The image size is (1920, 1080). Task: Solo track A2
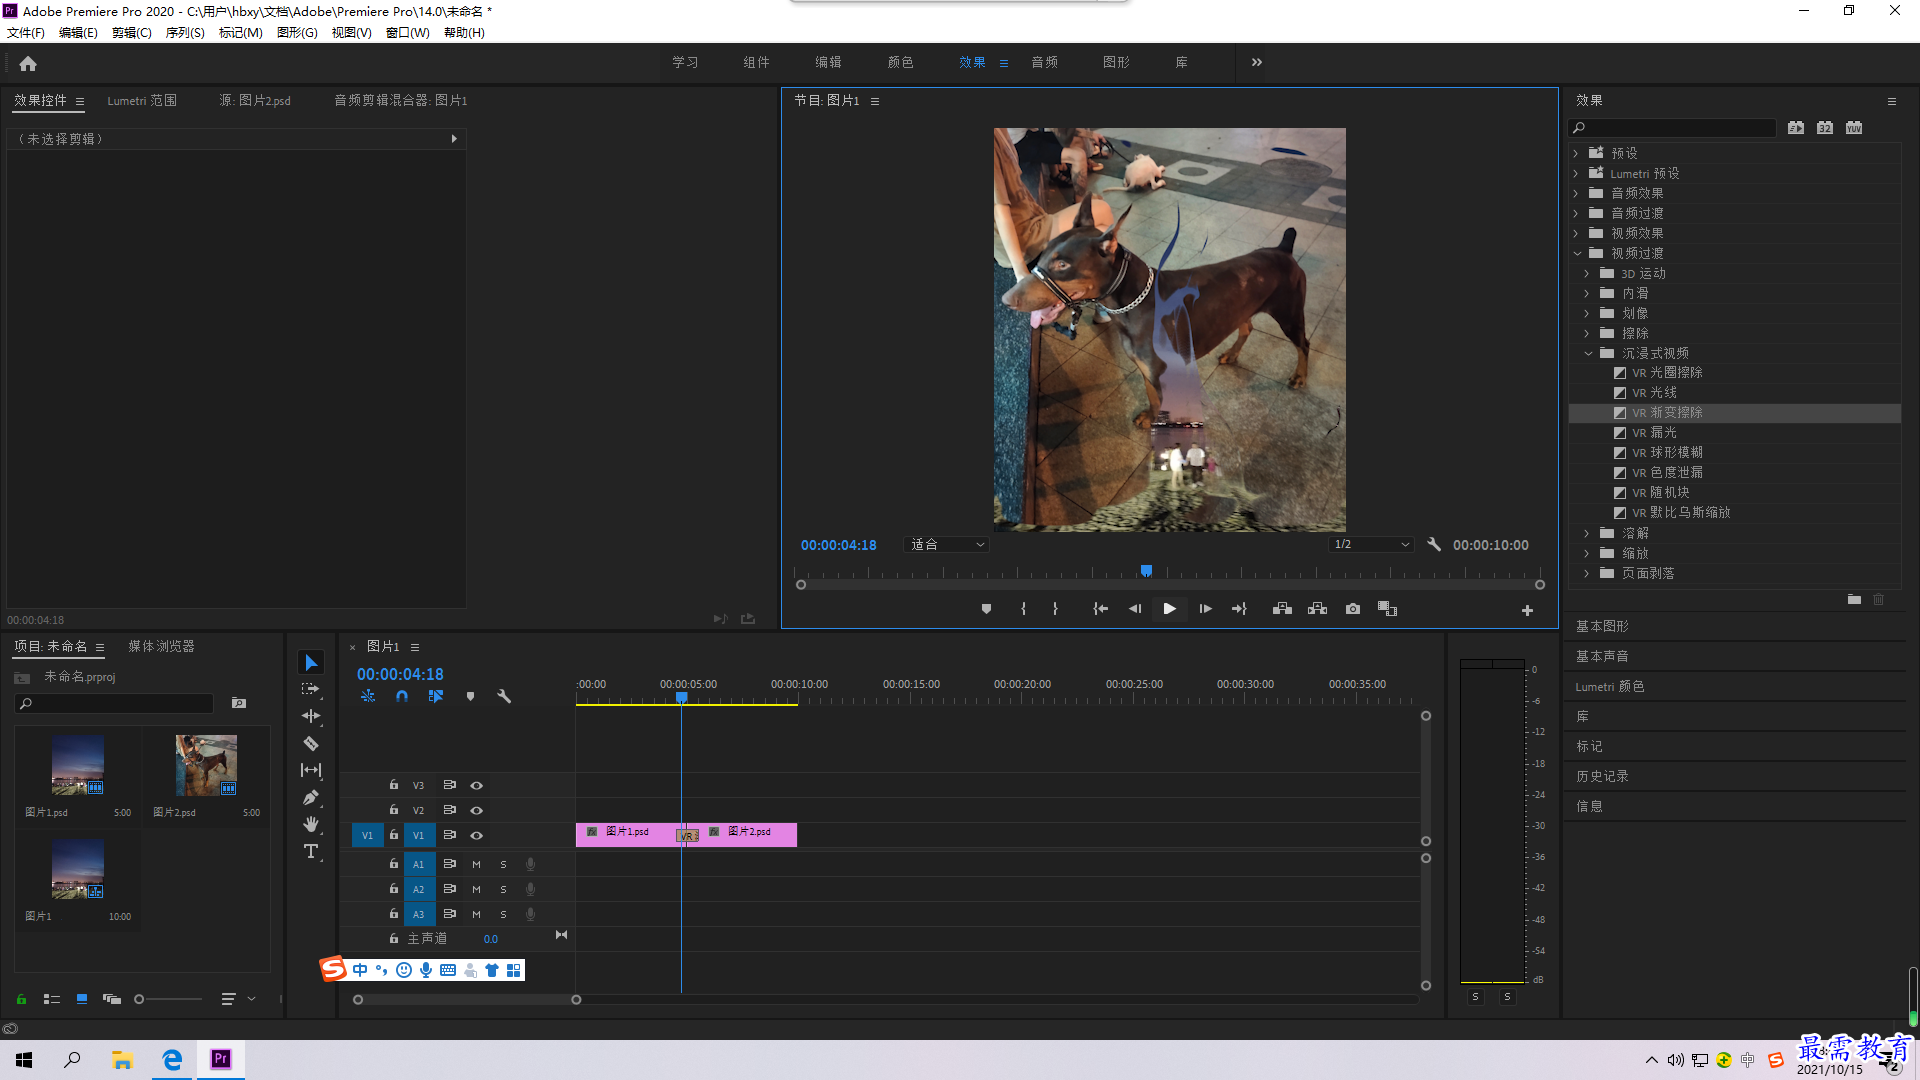[x=503, y=889]
